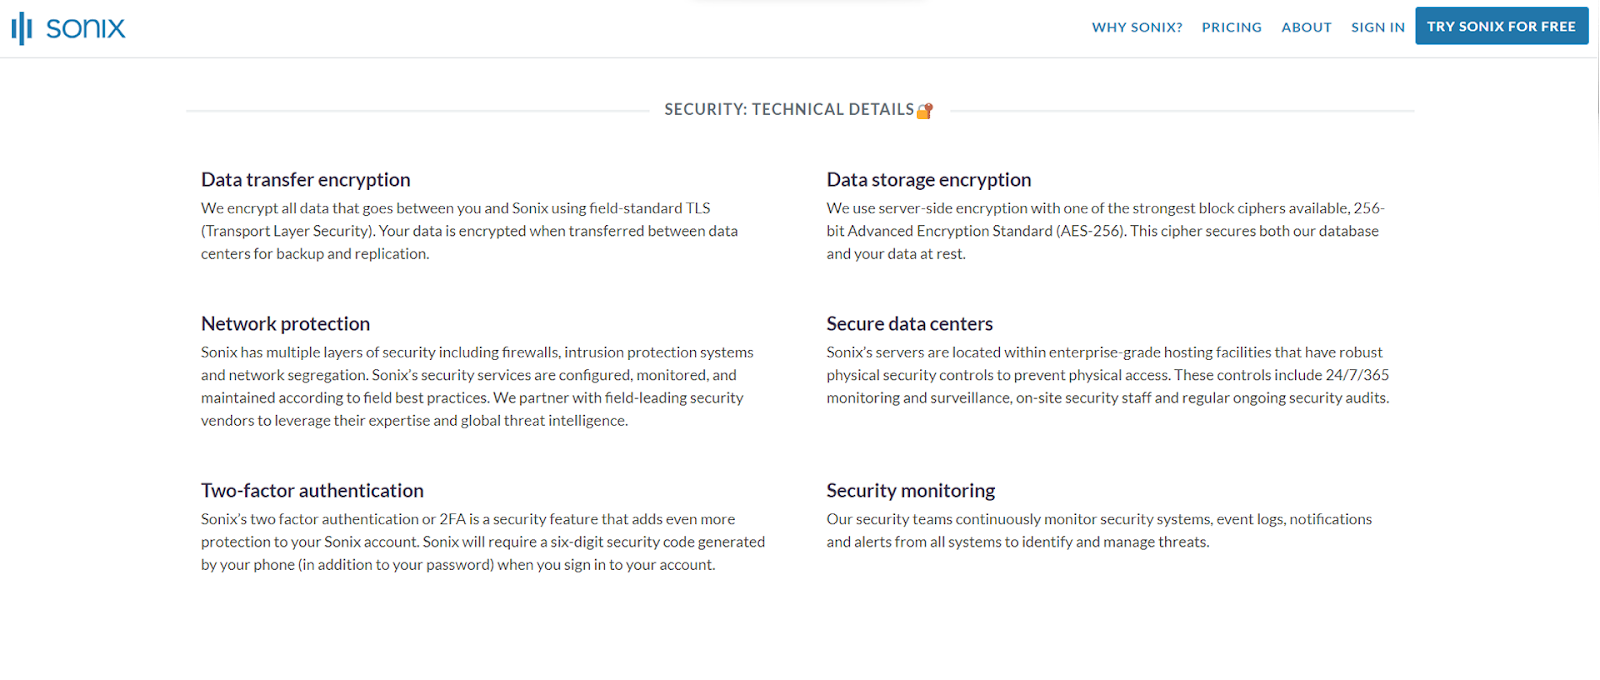Image resolution: width=1600 pixels, height=680 pixels.
Task: Open the PRICING page from the navigation
Action: click(1231, 27)
